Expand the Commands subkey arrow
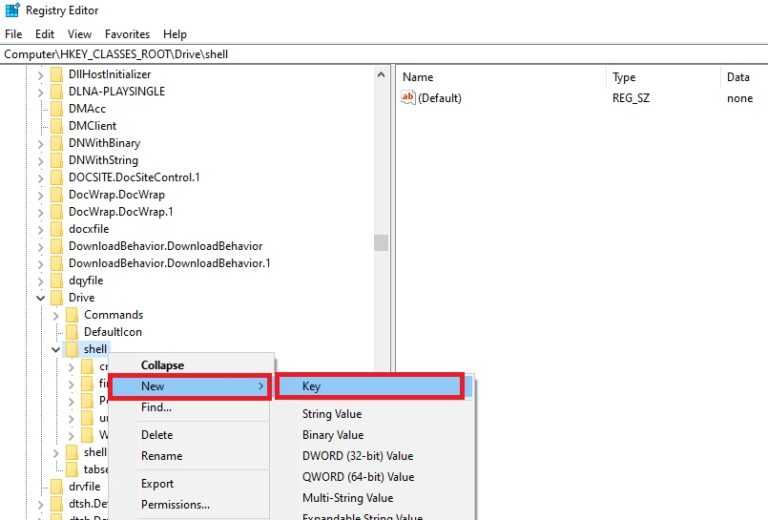 tap(56, 315)
